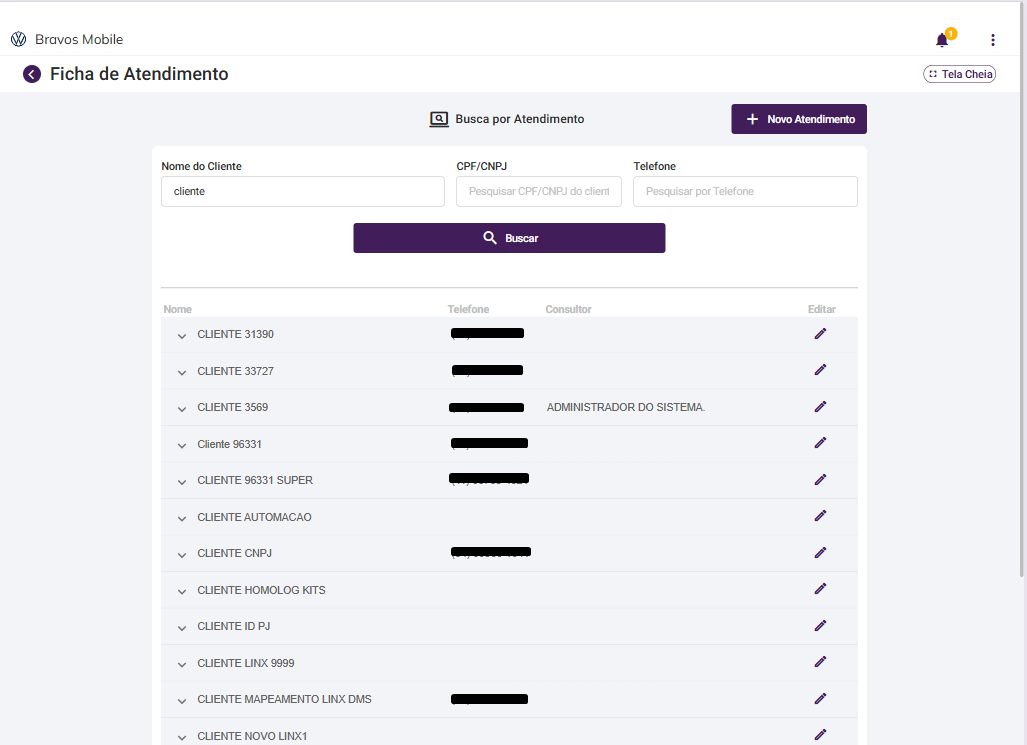Image resolution: width=1027 pixels, height=745 pixels.
Task: Click the Volkswagen logo icon
Action: pyautogui.click(x=18, y=39)
